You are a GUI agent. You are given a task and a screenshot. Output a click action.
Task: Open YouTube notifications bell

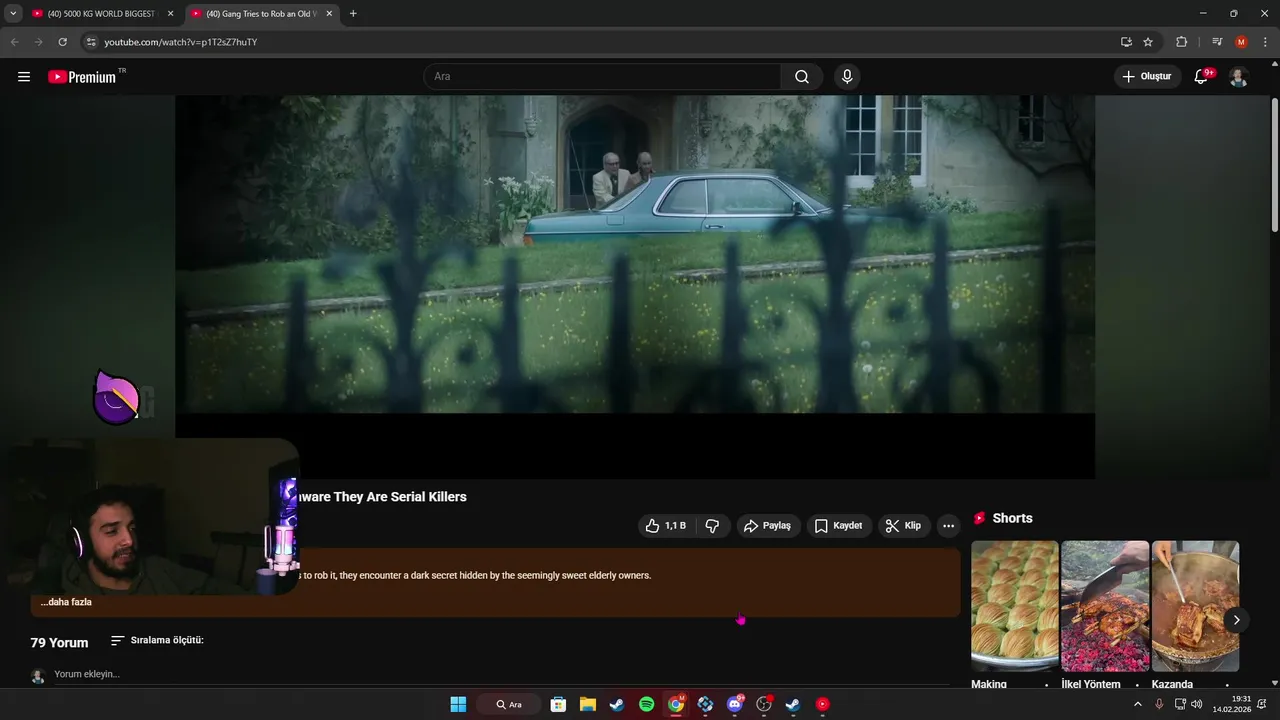[x=1202, y=77]
